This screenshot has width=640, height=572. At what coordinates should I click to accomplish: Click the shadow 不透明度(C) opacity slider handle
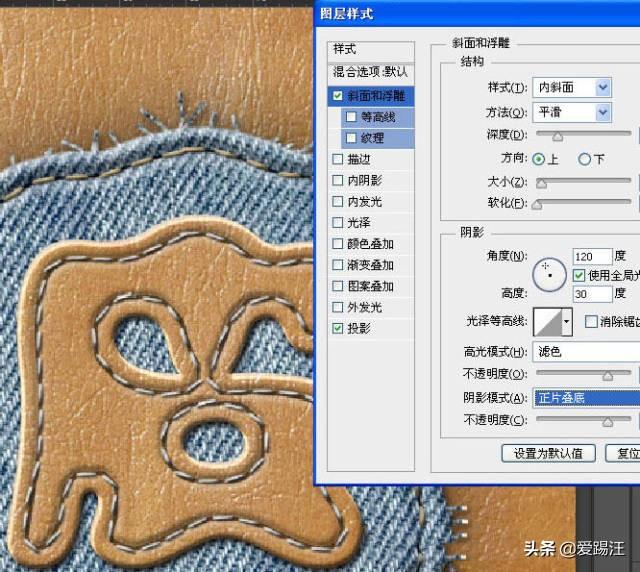click(607, 422)
